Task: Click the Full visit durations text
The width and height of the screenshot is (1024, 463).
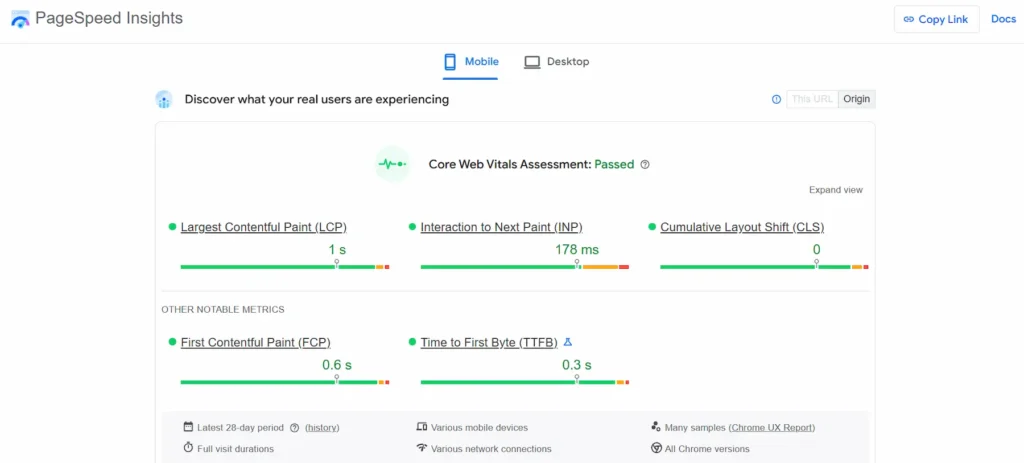Action: 236,449
